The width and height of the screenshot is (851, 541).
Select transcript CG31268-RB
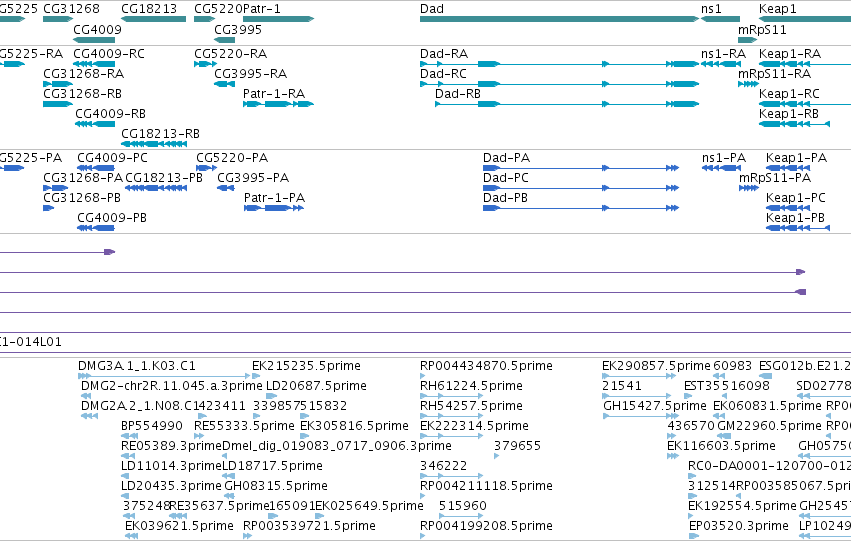(58, 104)
